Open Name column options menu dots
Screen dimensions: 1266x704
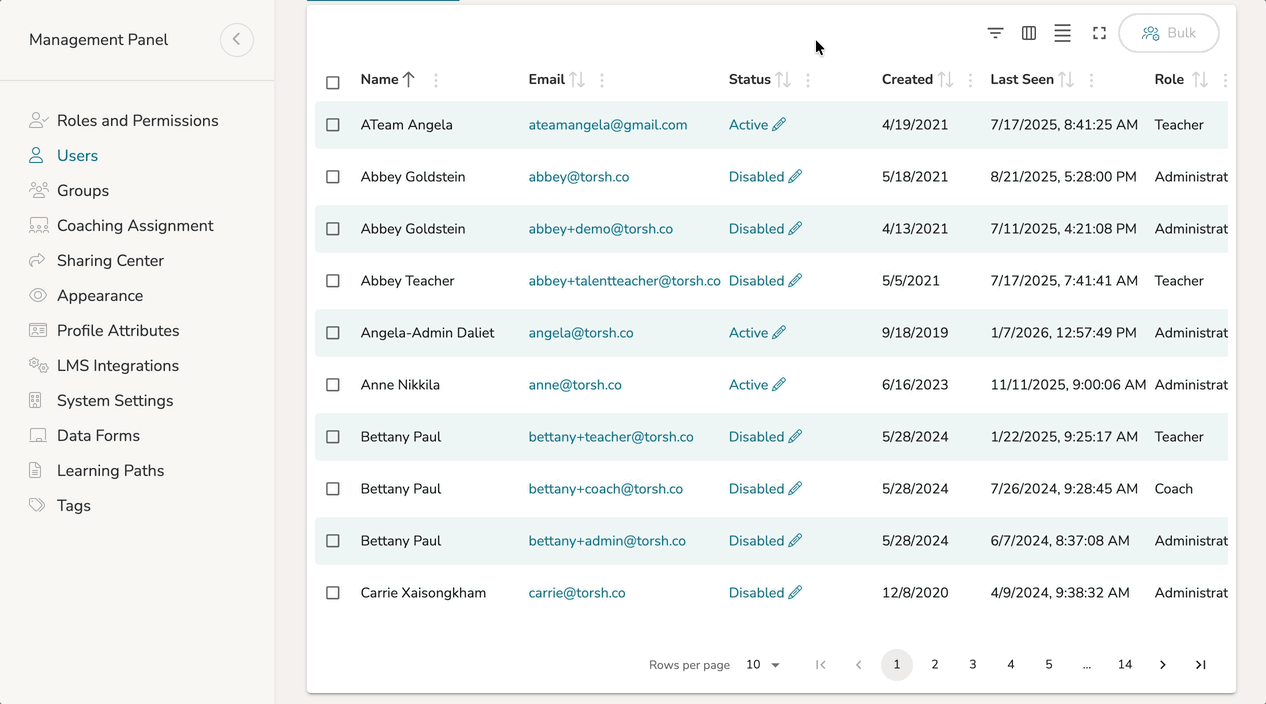click(436, 80)
